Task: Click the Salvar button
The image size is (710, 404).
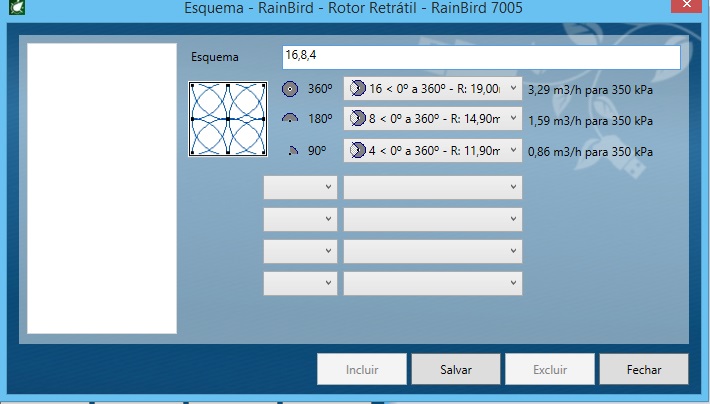Action: pos(455,369)
